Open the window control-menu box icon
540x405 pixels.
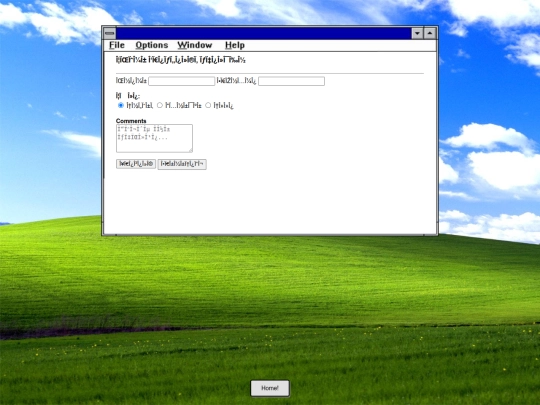(110, 33)
